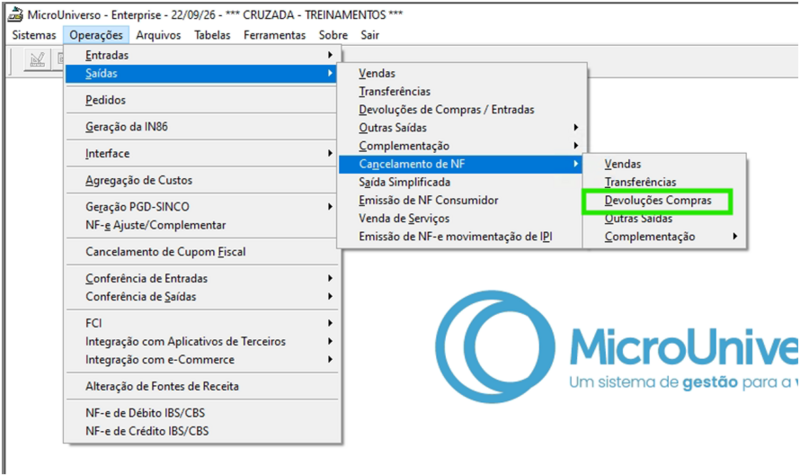Click the highlighted Cancelamento de NF entry
Image resolution: width=800 pixels, height=476 pixels.
[461, 164]
